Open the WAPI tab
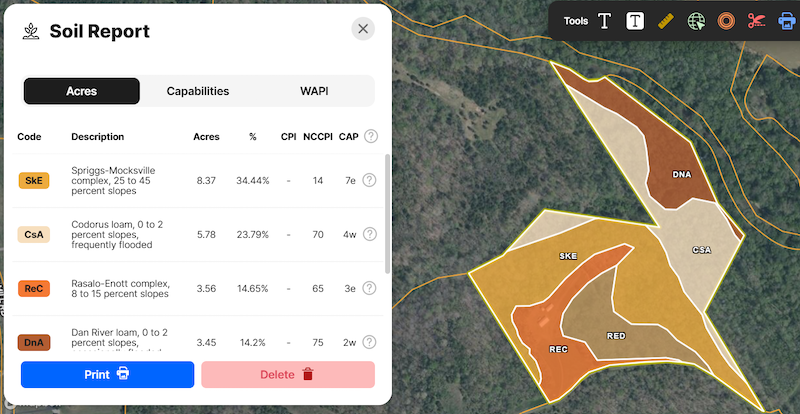 click(x=314, y=91)
